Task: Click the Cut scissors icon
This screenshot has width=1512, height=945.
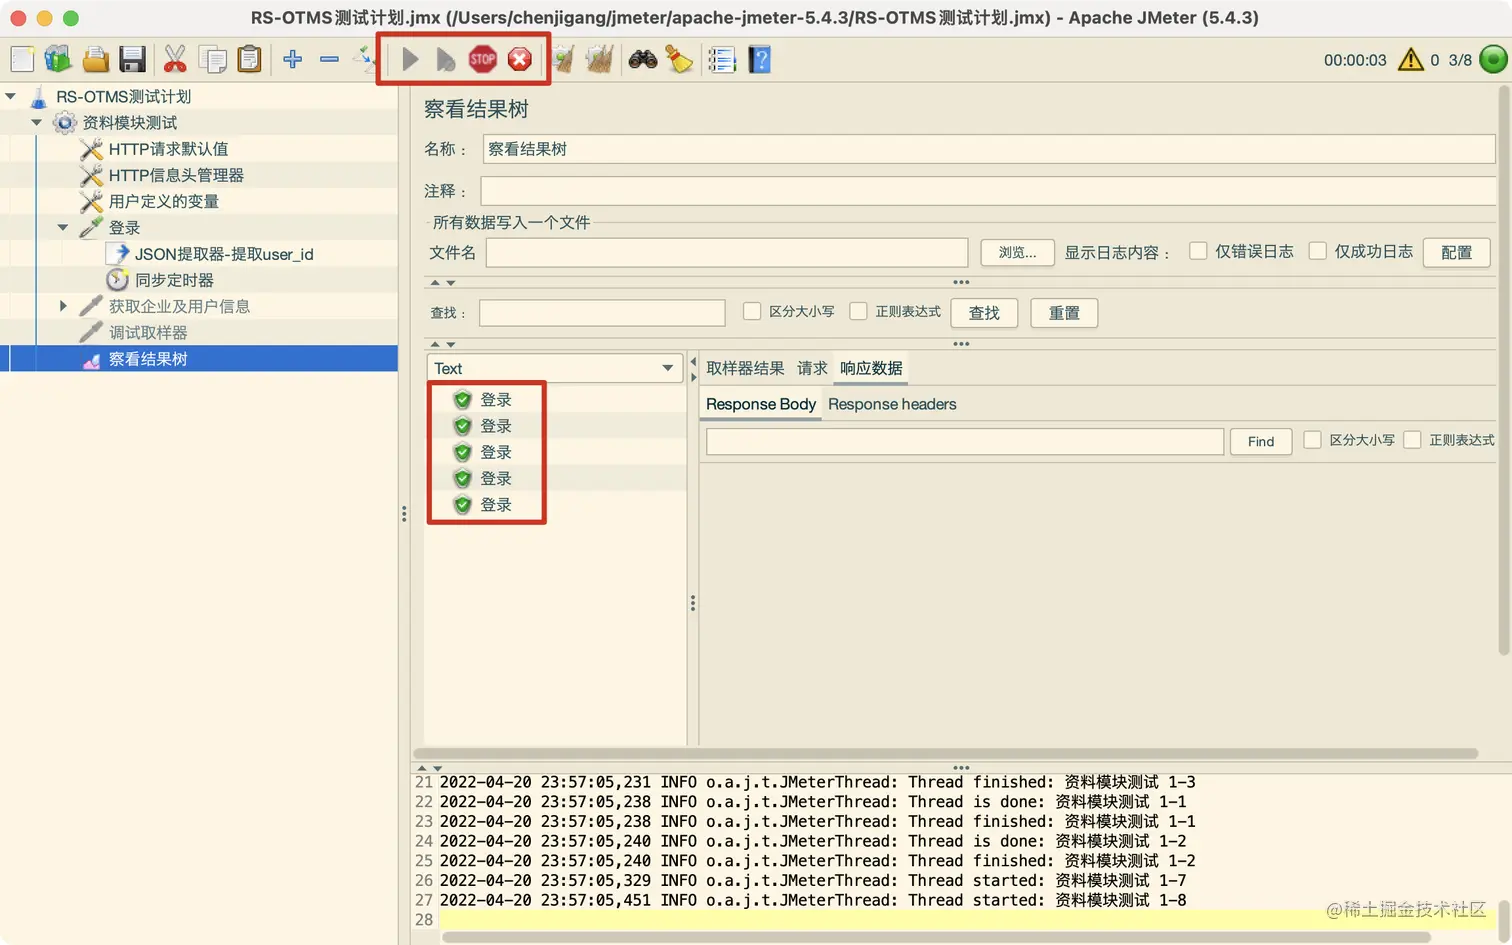Action: click(175, 60)
